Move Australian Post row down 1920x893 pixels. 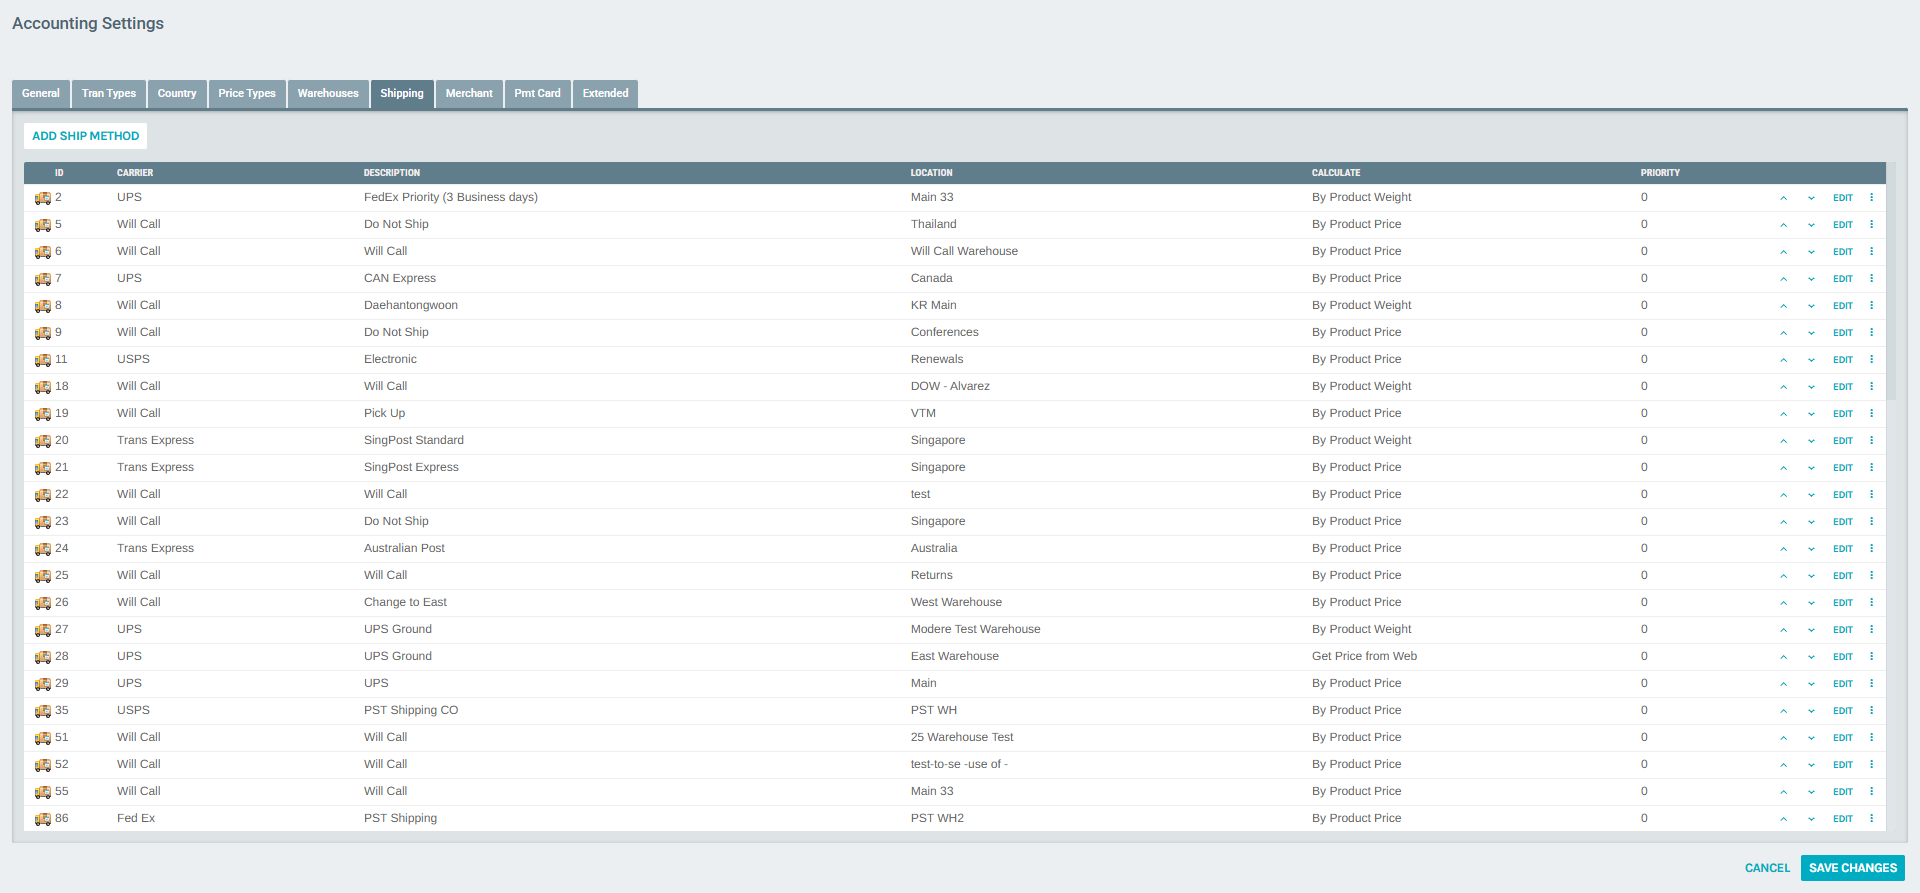coord(1811,549)
